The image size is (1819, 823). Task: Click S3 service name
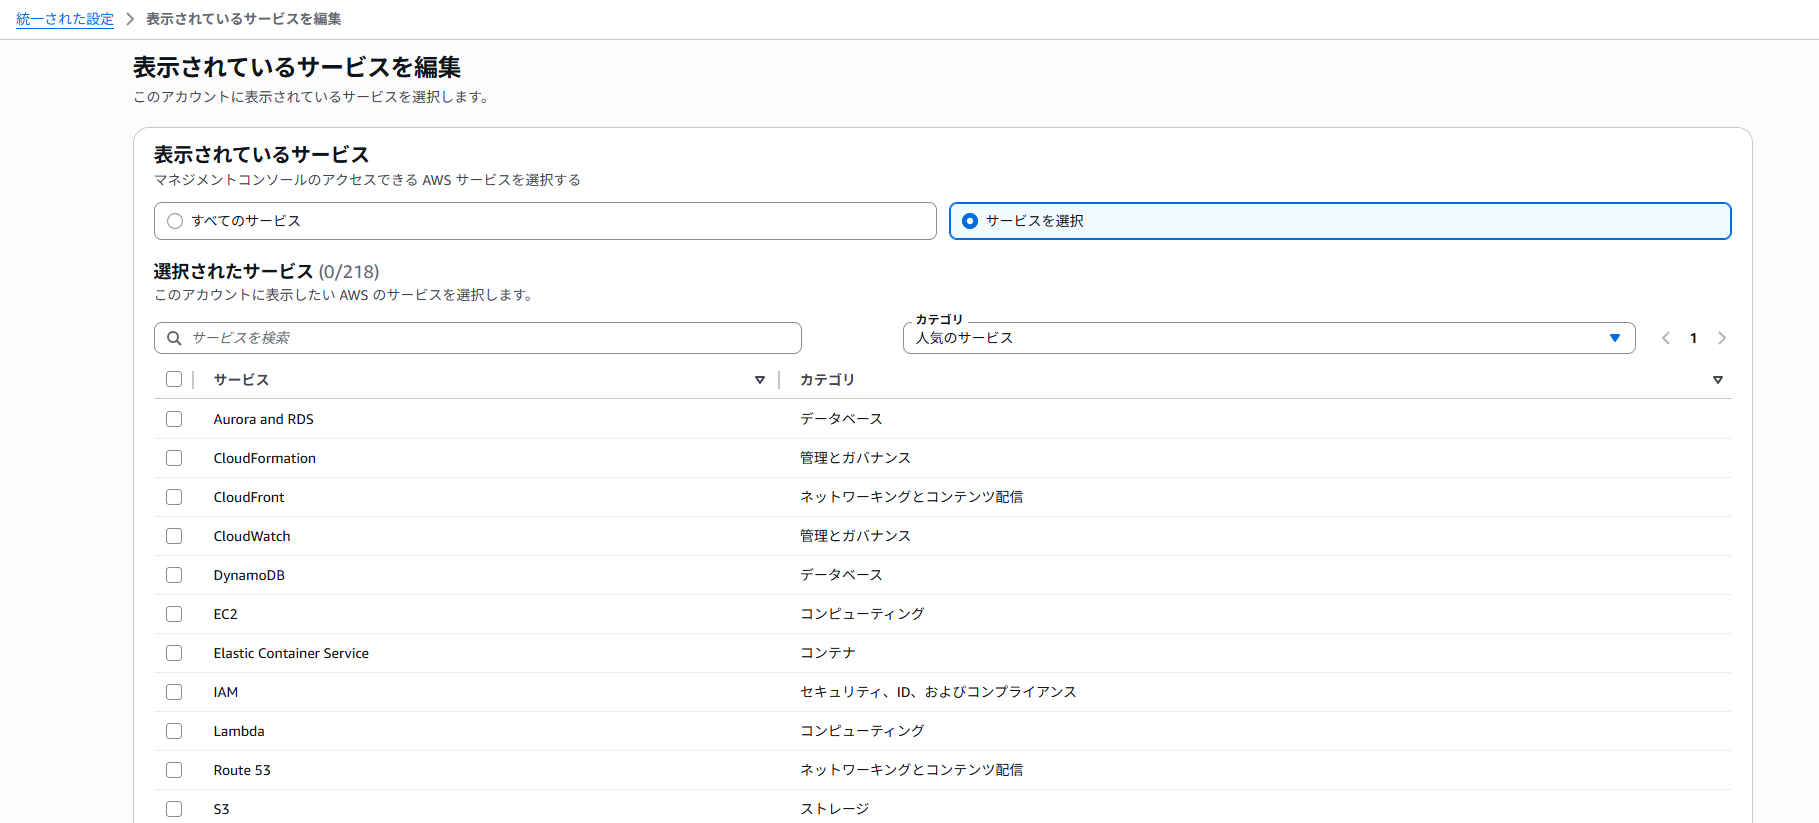pyautogui.click(x=222, y=809)
